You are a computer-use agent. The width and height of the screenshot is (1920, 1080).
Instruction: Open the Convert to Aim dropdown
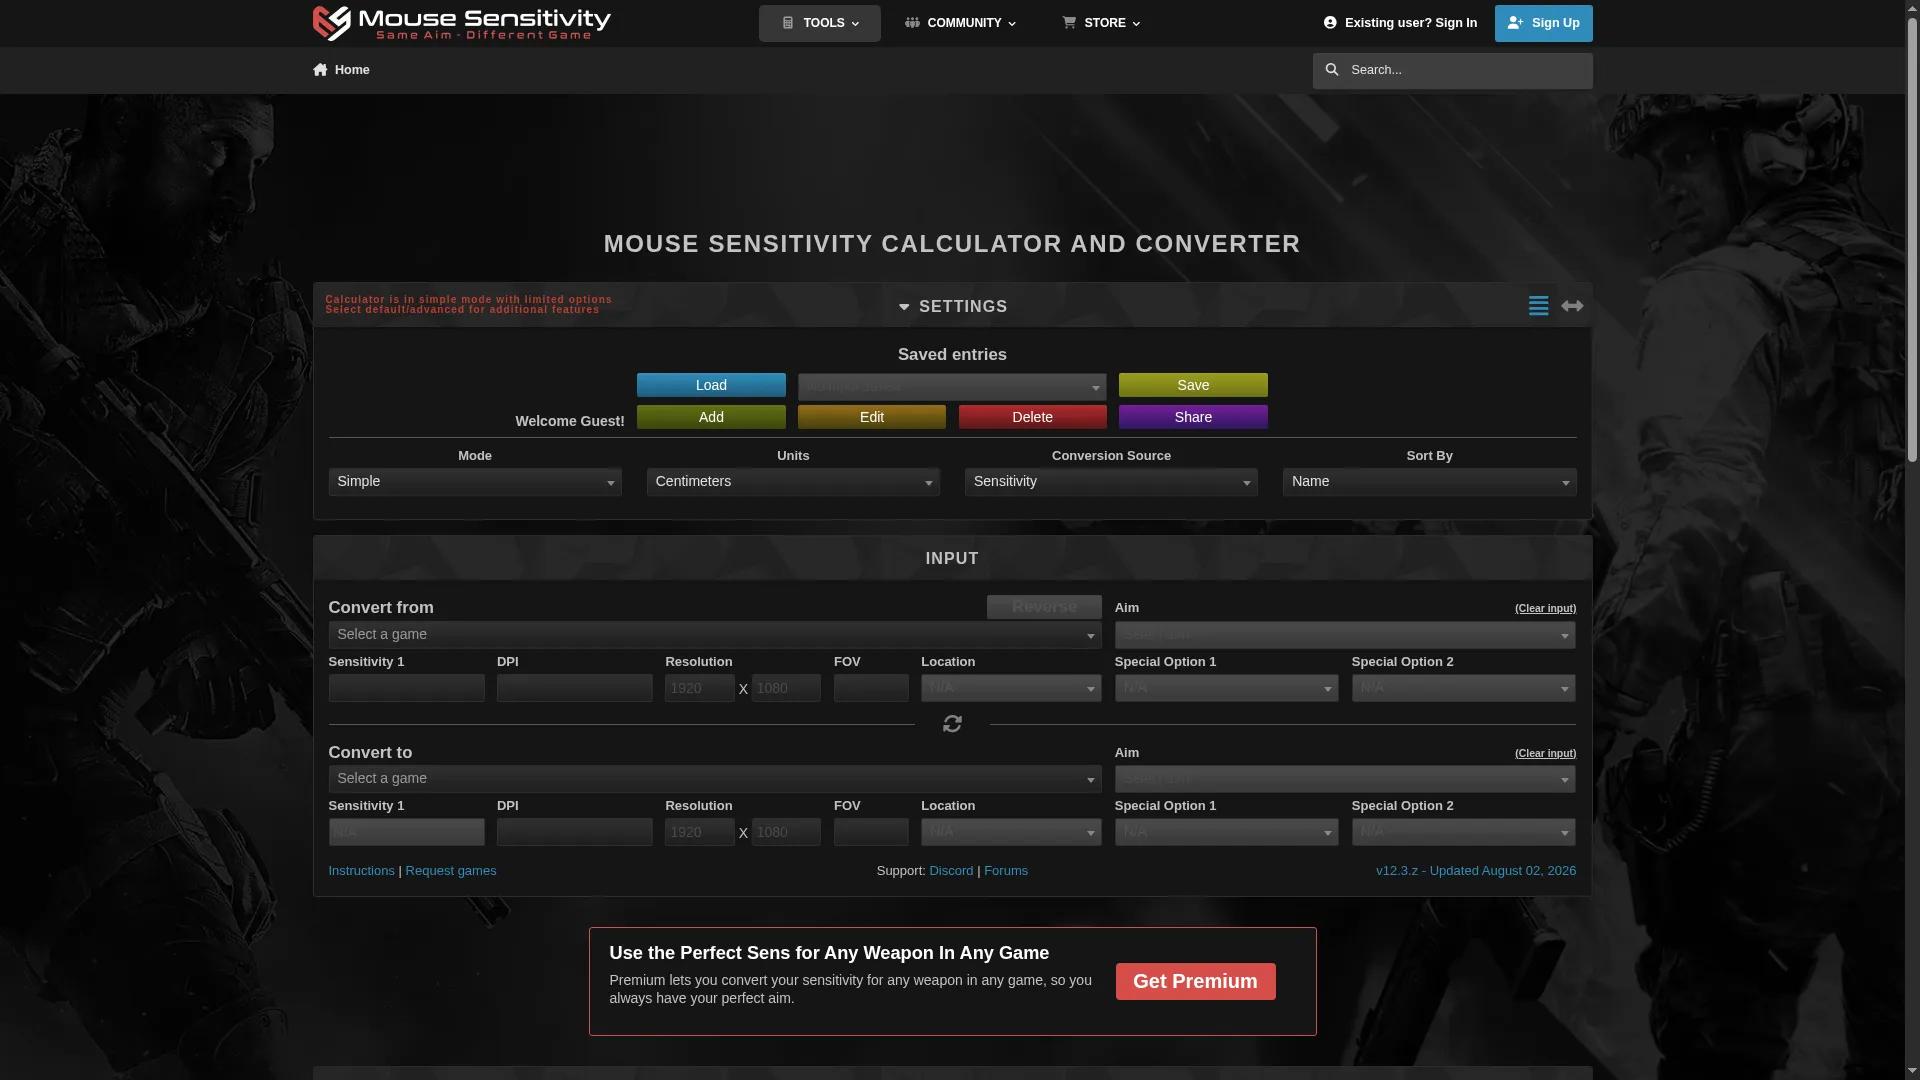tap(1345, 779)
